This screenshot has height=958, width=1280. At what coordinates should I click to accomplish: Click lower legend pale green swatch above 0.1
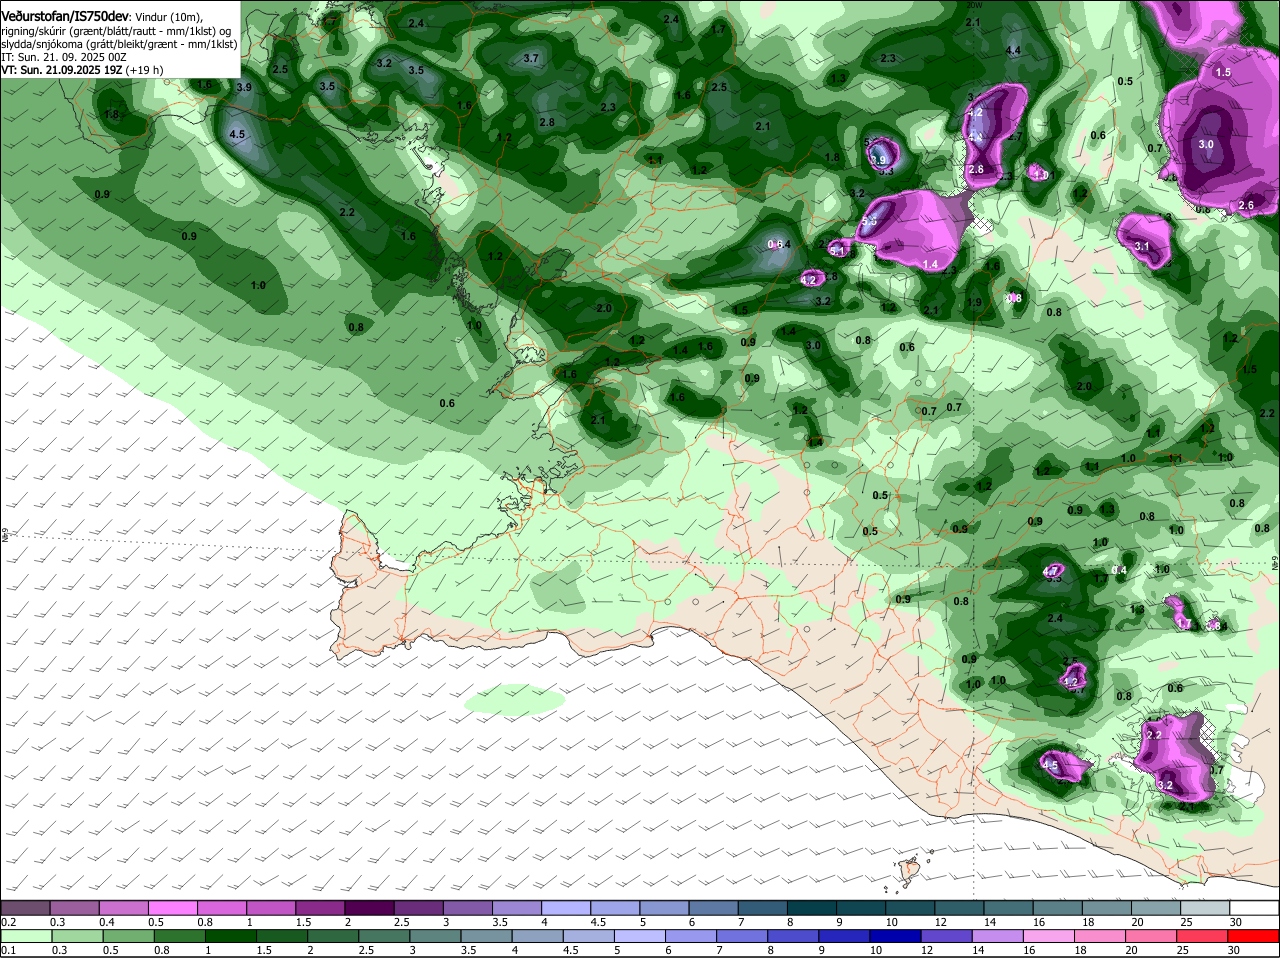pos(25,935)
